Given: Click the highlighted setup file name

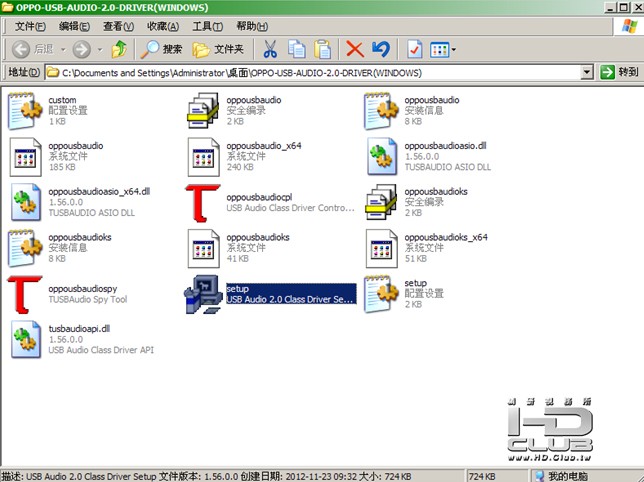Looking at the screenshot, I should click(238, 289).
